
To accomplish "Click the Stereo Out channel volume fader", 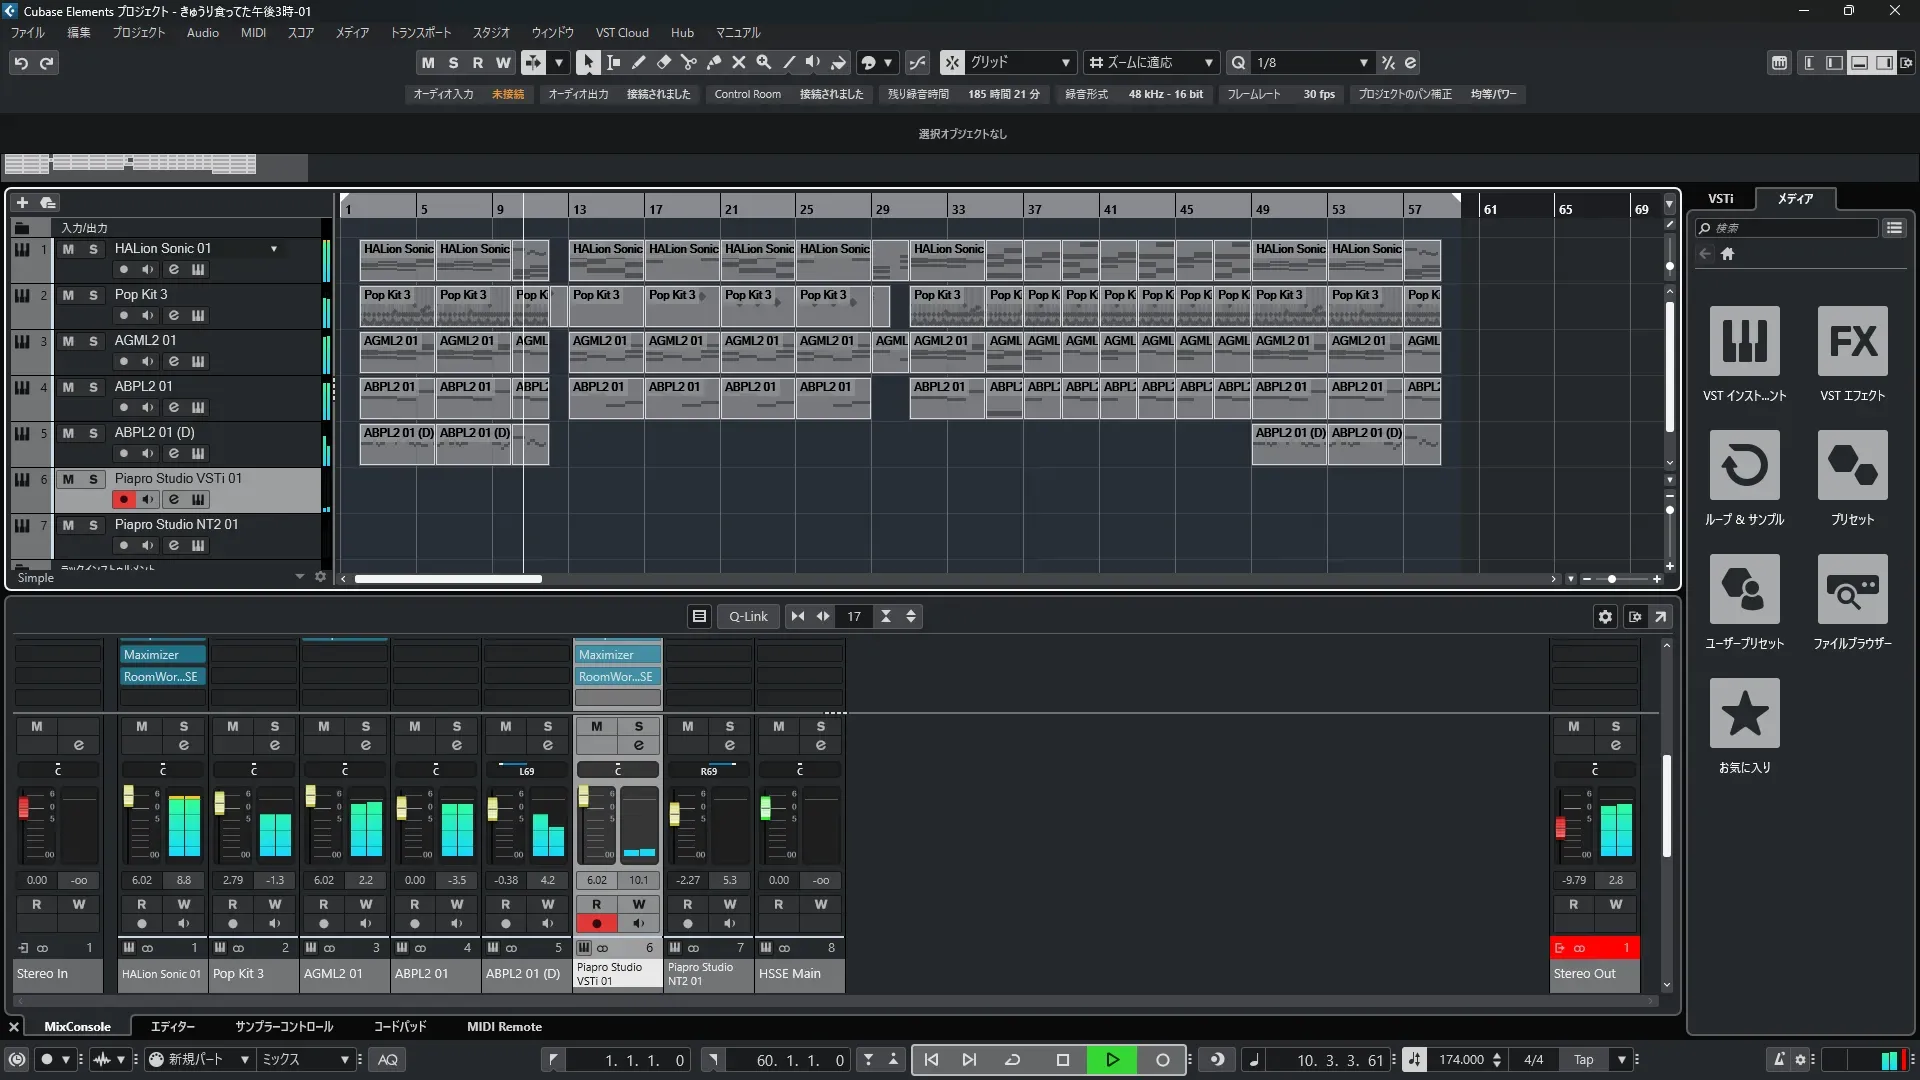I will [x=1560, y=827].
